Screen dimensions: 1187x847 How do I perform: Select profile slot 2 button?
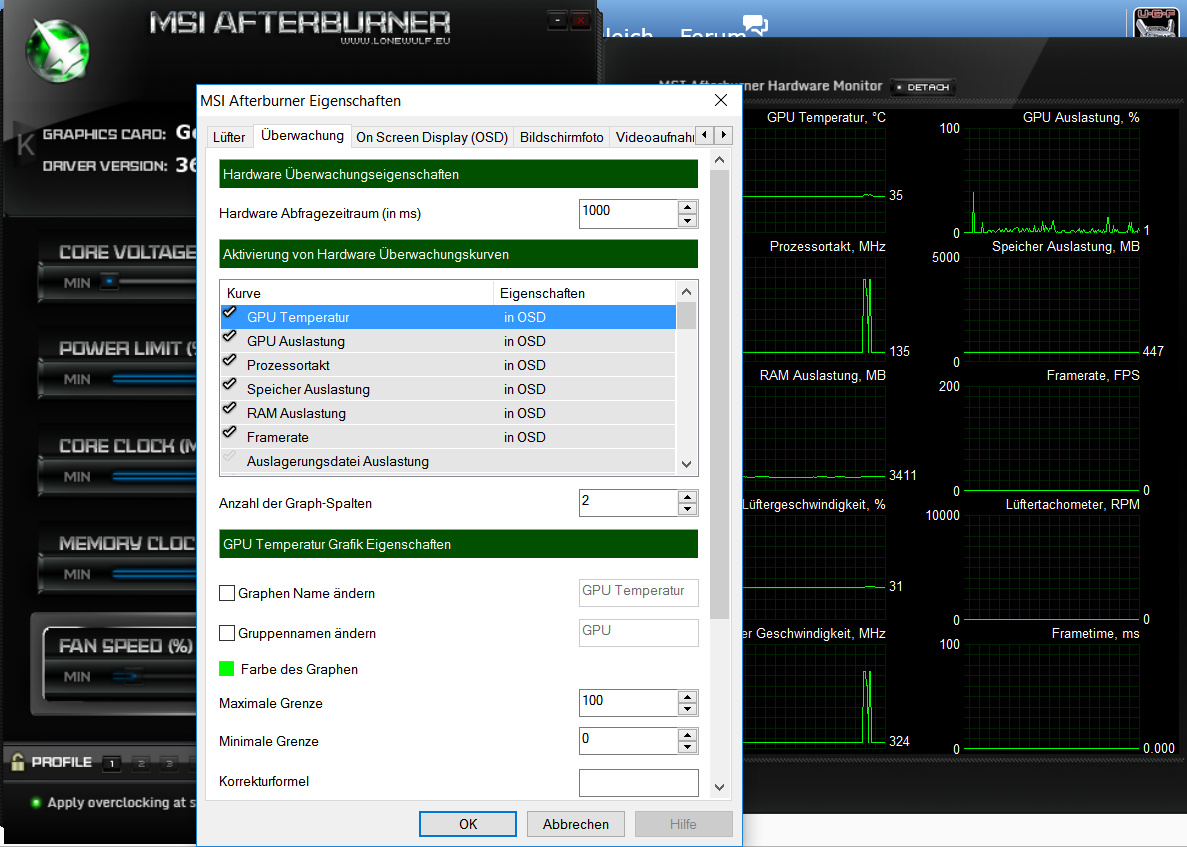click(x=141, y=763)
